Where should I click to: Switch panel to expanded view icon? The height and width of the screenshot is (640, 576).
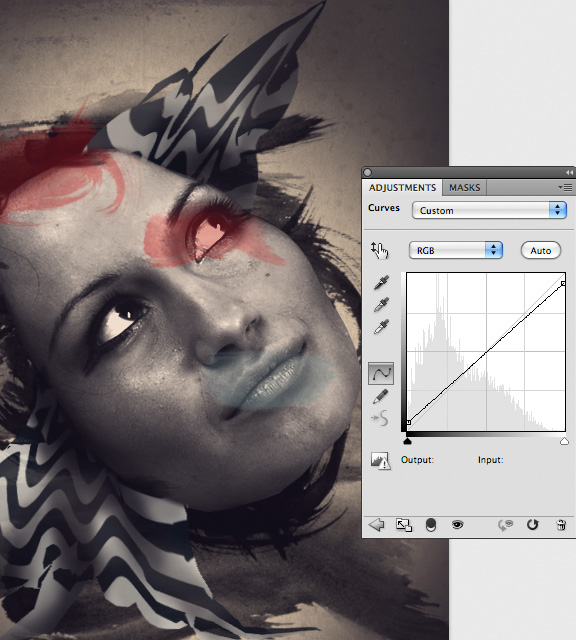(x=404, y=525)
